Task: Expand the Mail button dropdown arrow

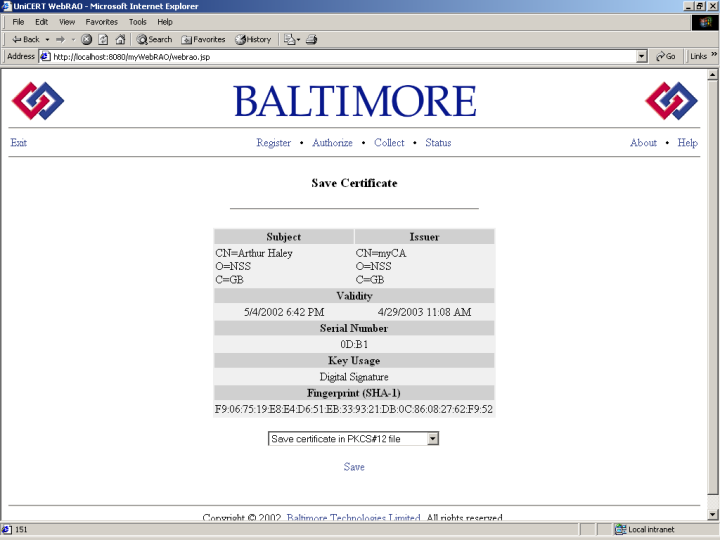Action: click(298, 39)
